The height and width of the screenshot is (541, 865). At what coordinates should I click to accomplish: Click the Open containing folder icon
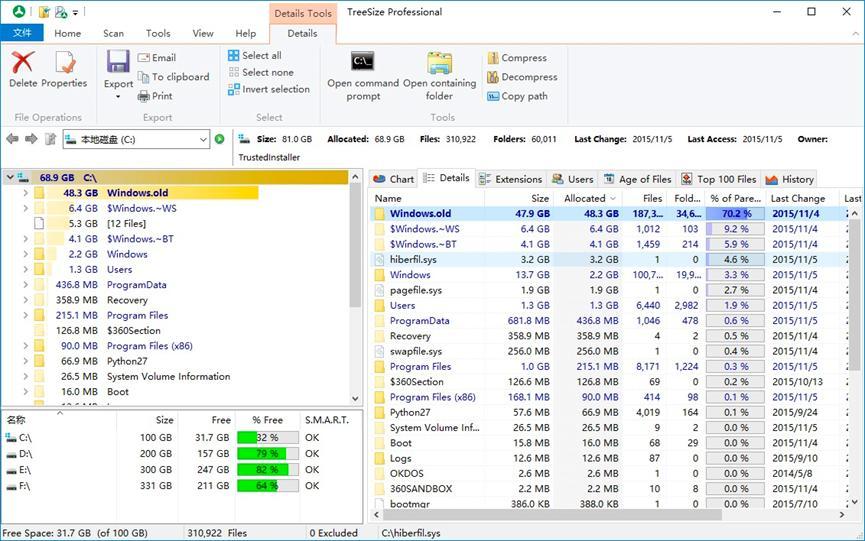click(x=440, y=65)
